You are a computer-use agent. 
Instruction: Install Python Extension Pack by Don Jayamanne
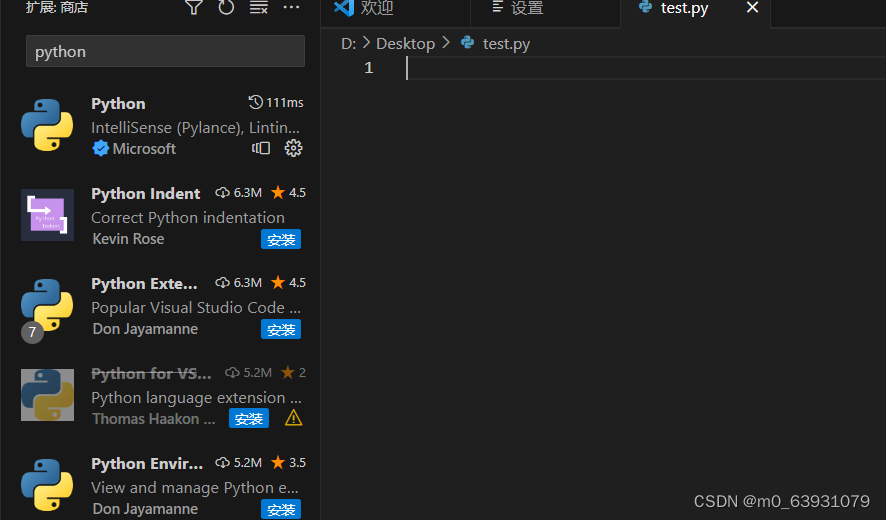[x=281, y=330]
